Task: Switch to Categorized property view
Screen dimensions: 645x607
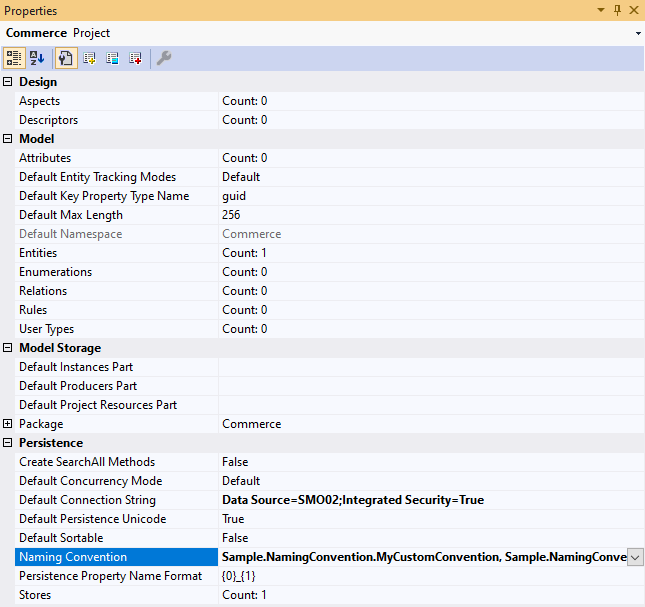Action: (14, 58)
